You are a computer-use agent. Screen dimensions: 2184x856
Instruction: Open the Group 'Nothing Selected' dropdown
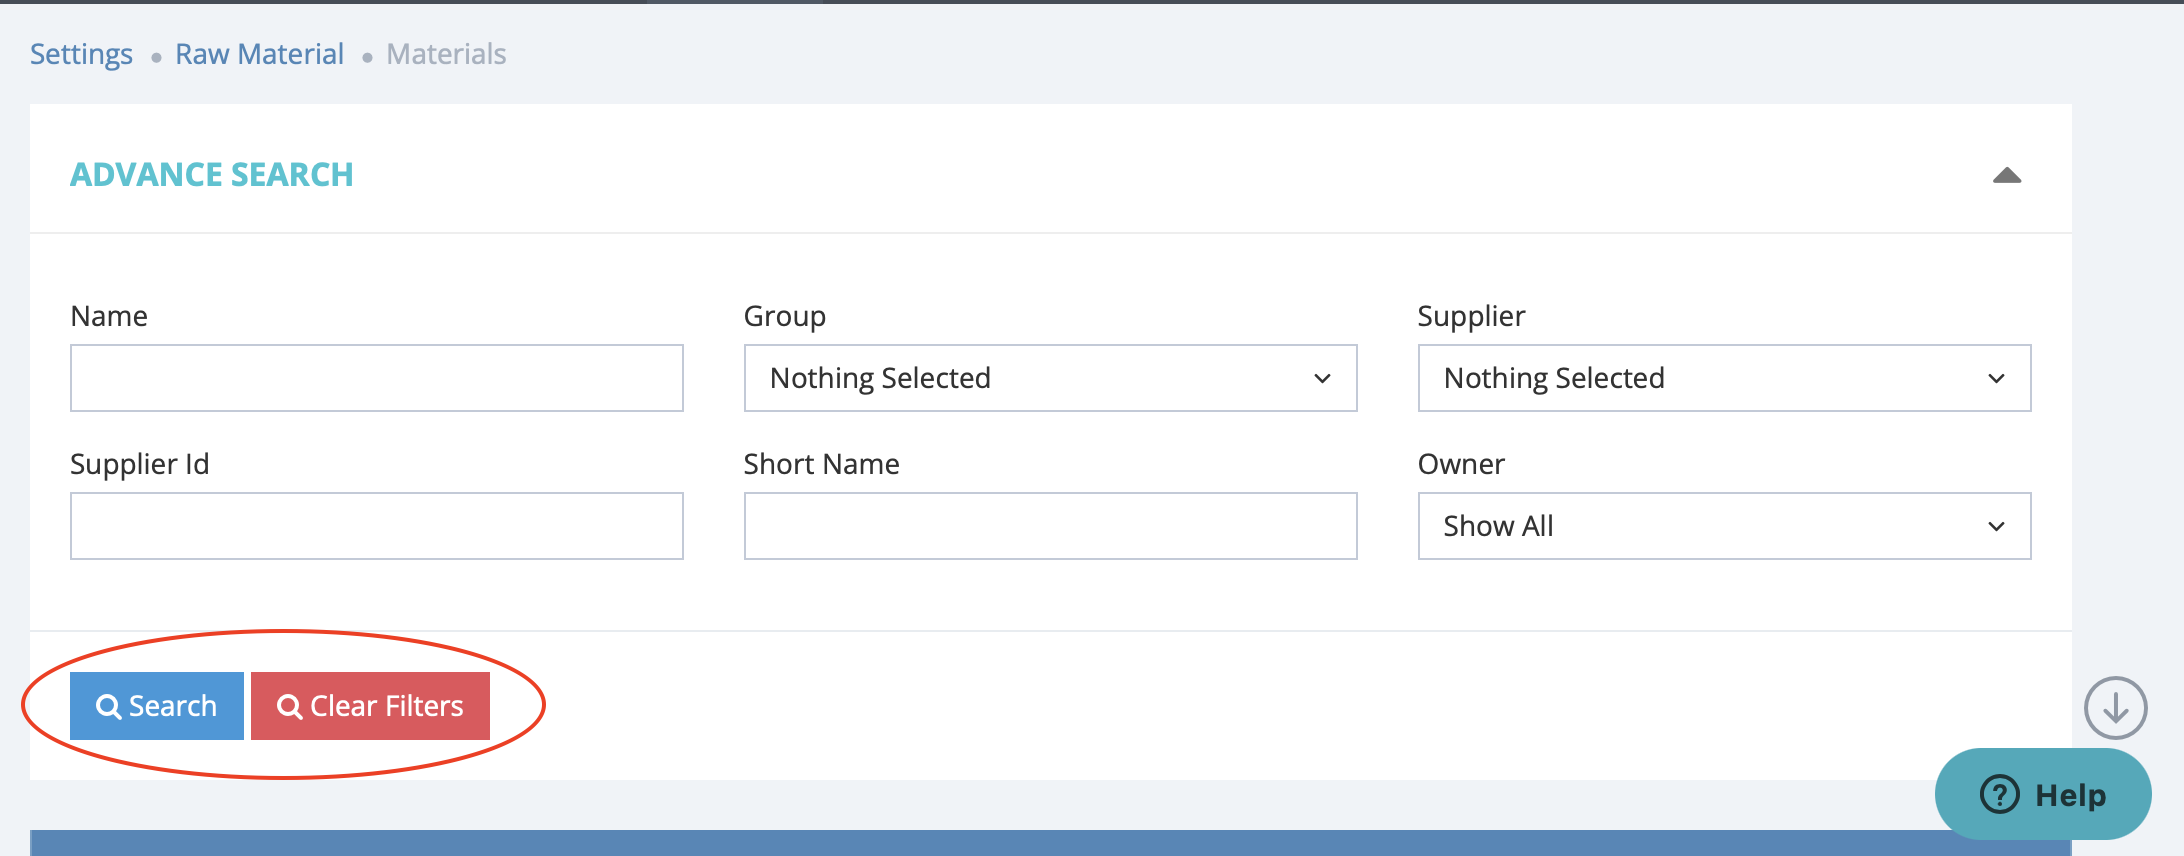pos(1049,378)
